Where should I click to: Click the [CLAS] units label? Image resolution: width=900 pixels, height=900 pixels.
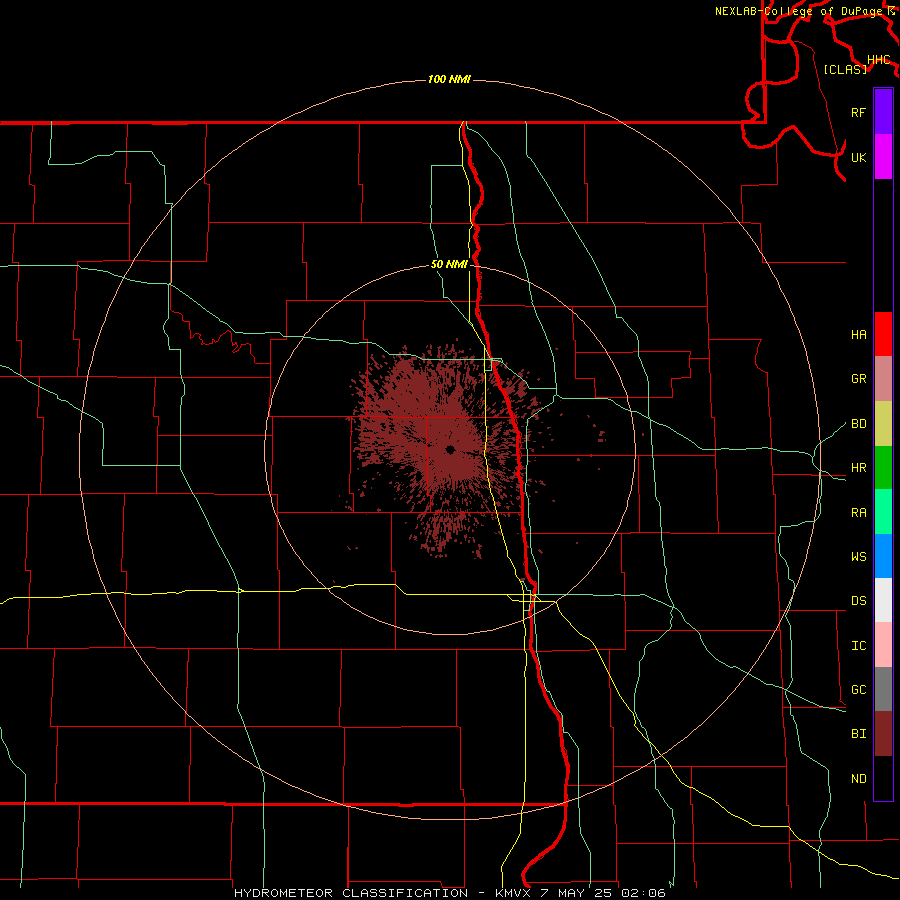coord(845,69)
